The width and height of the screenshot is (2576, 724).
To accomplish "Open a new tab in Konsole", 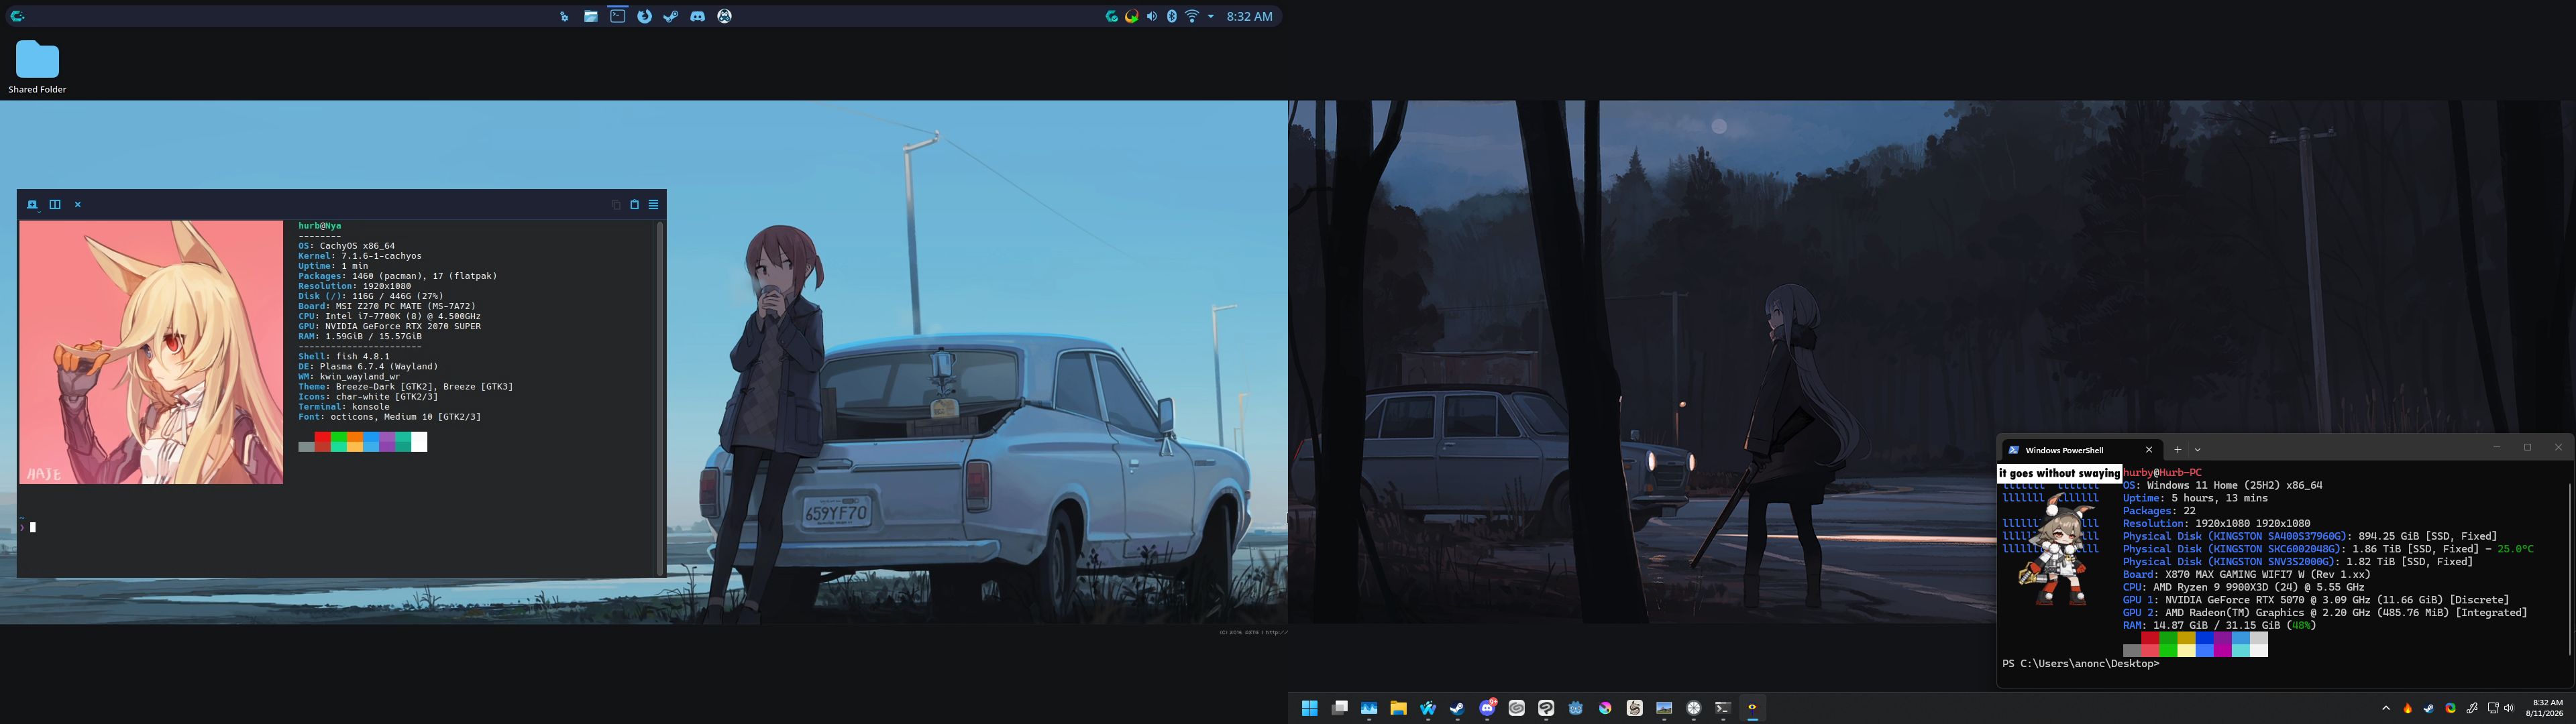I will click(32, 204).
